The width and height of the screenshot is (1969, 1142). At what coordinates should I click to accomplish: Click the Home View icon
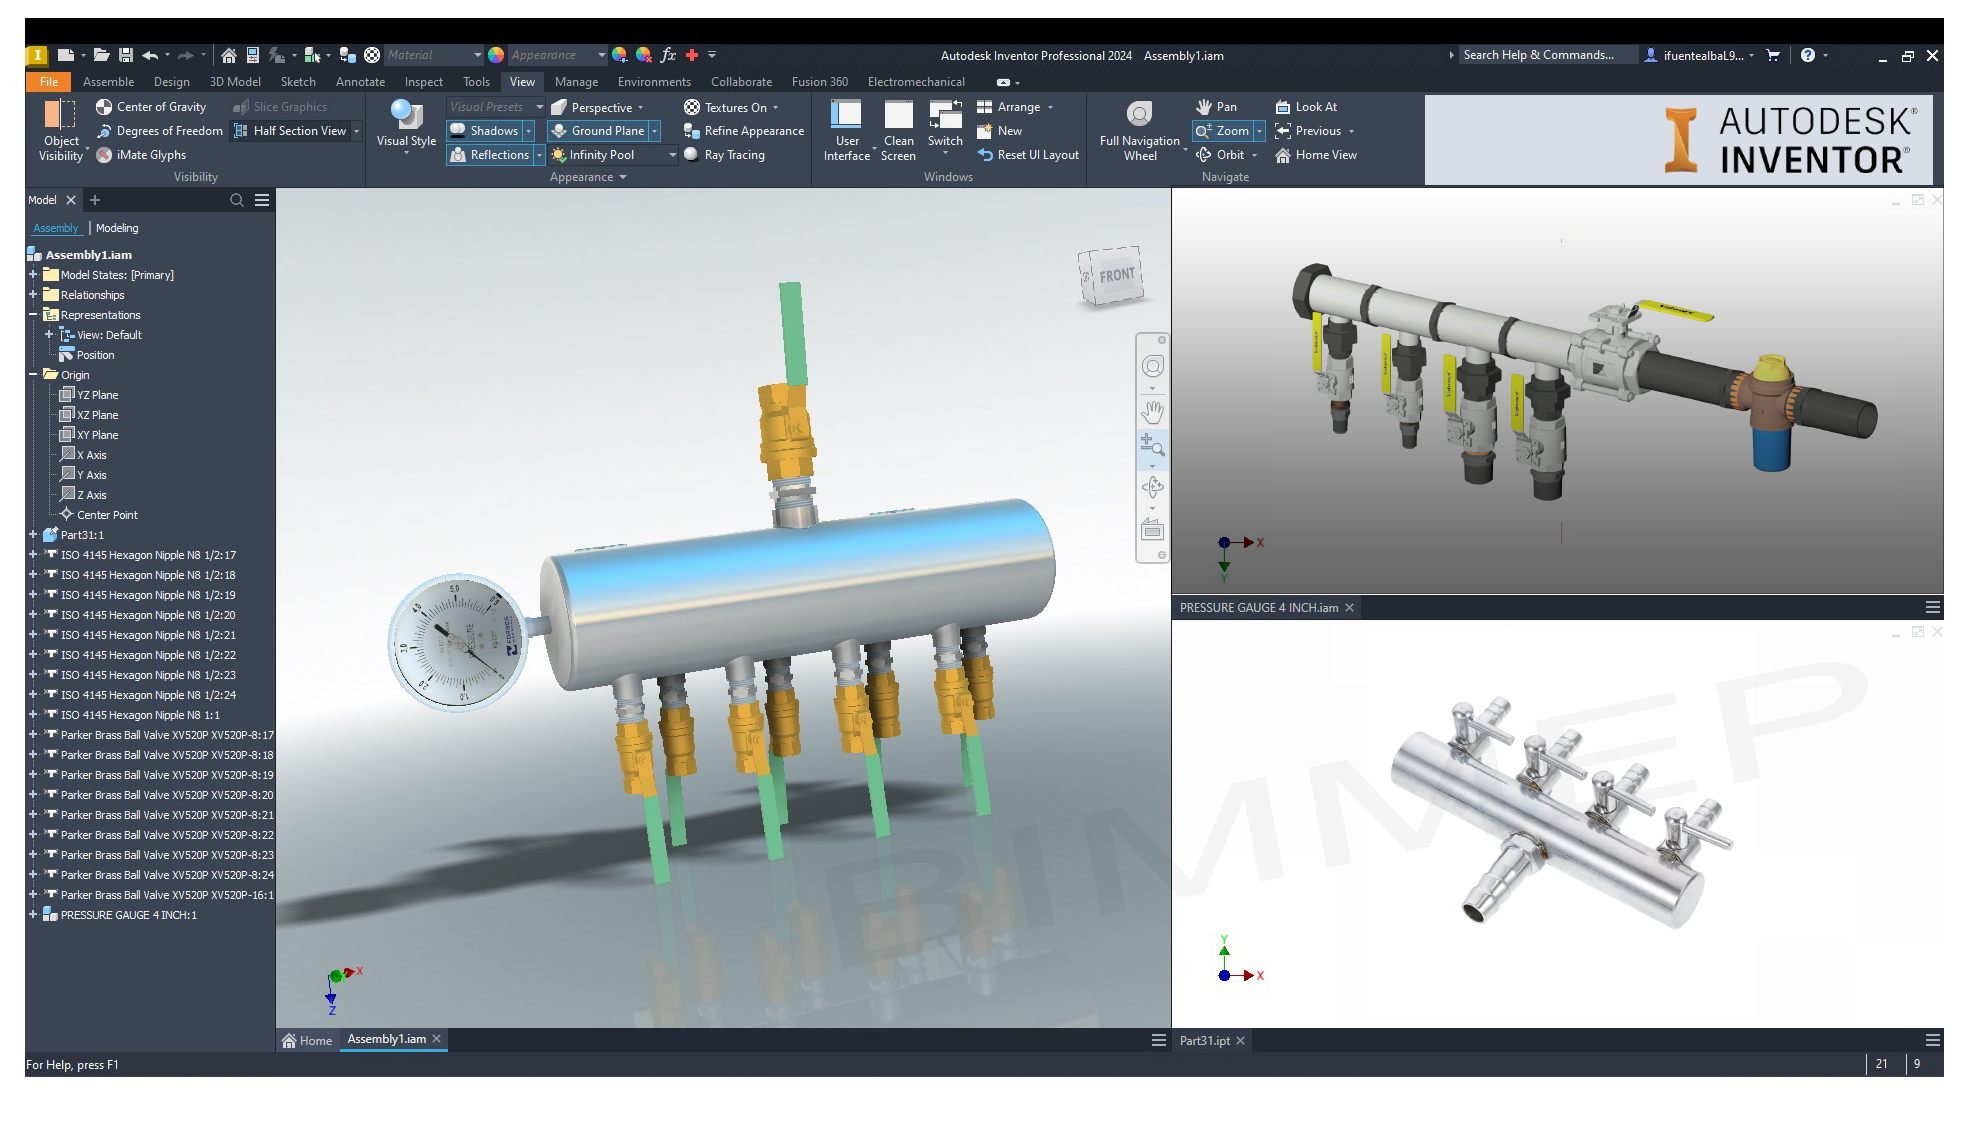[x=1283, y=155]
